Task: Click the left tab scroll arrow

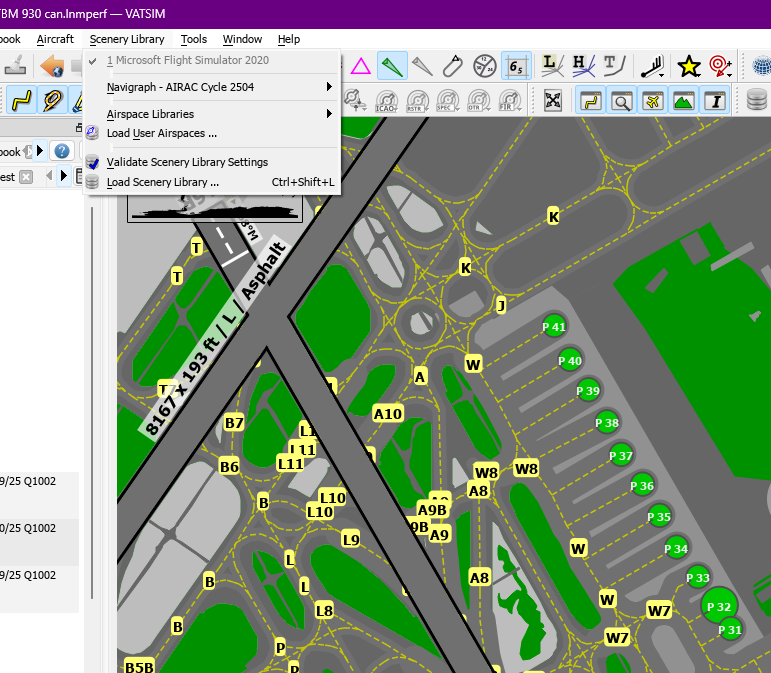Action: coord(49,176)
